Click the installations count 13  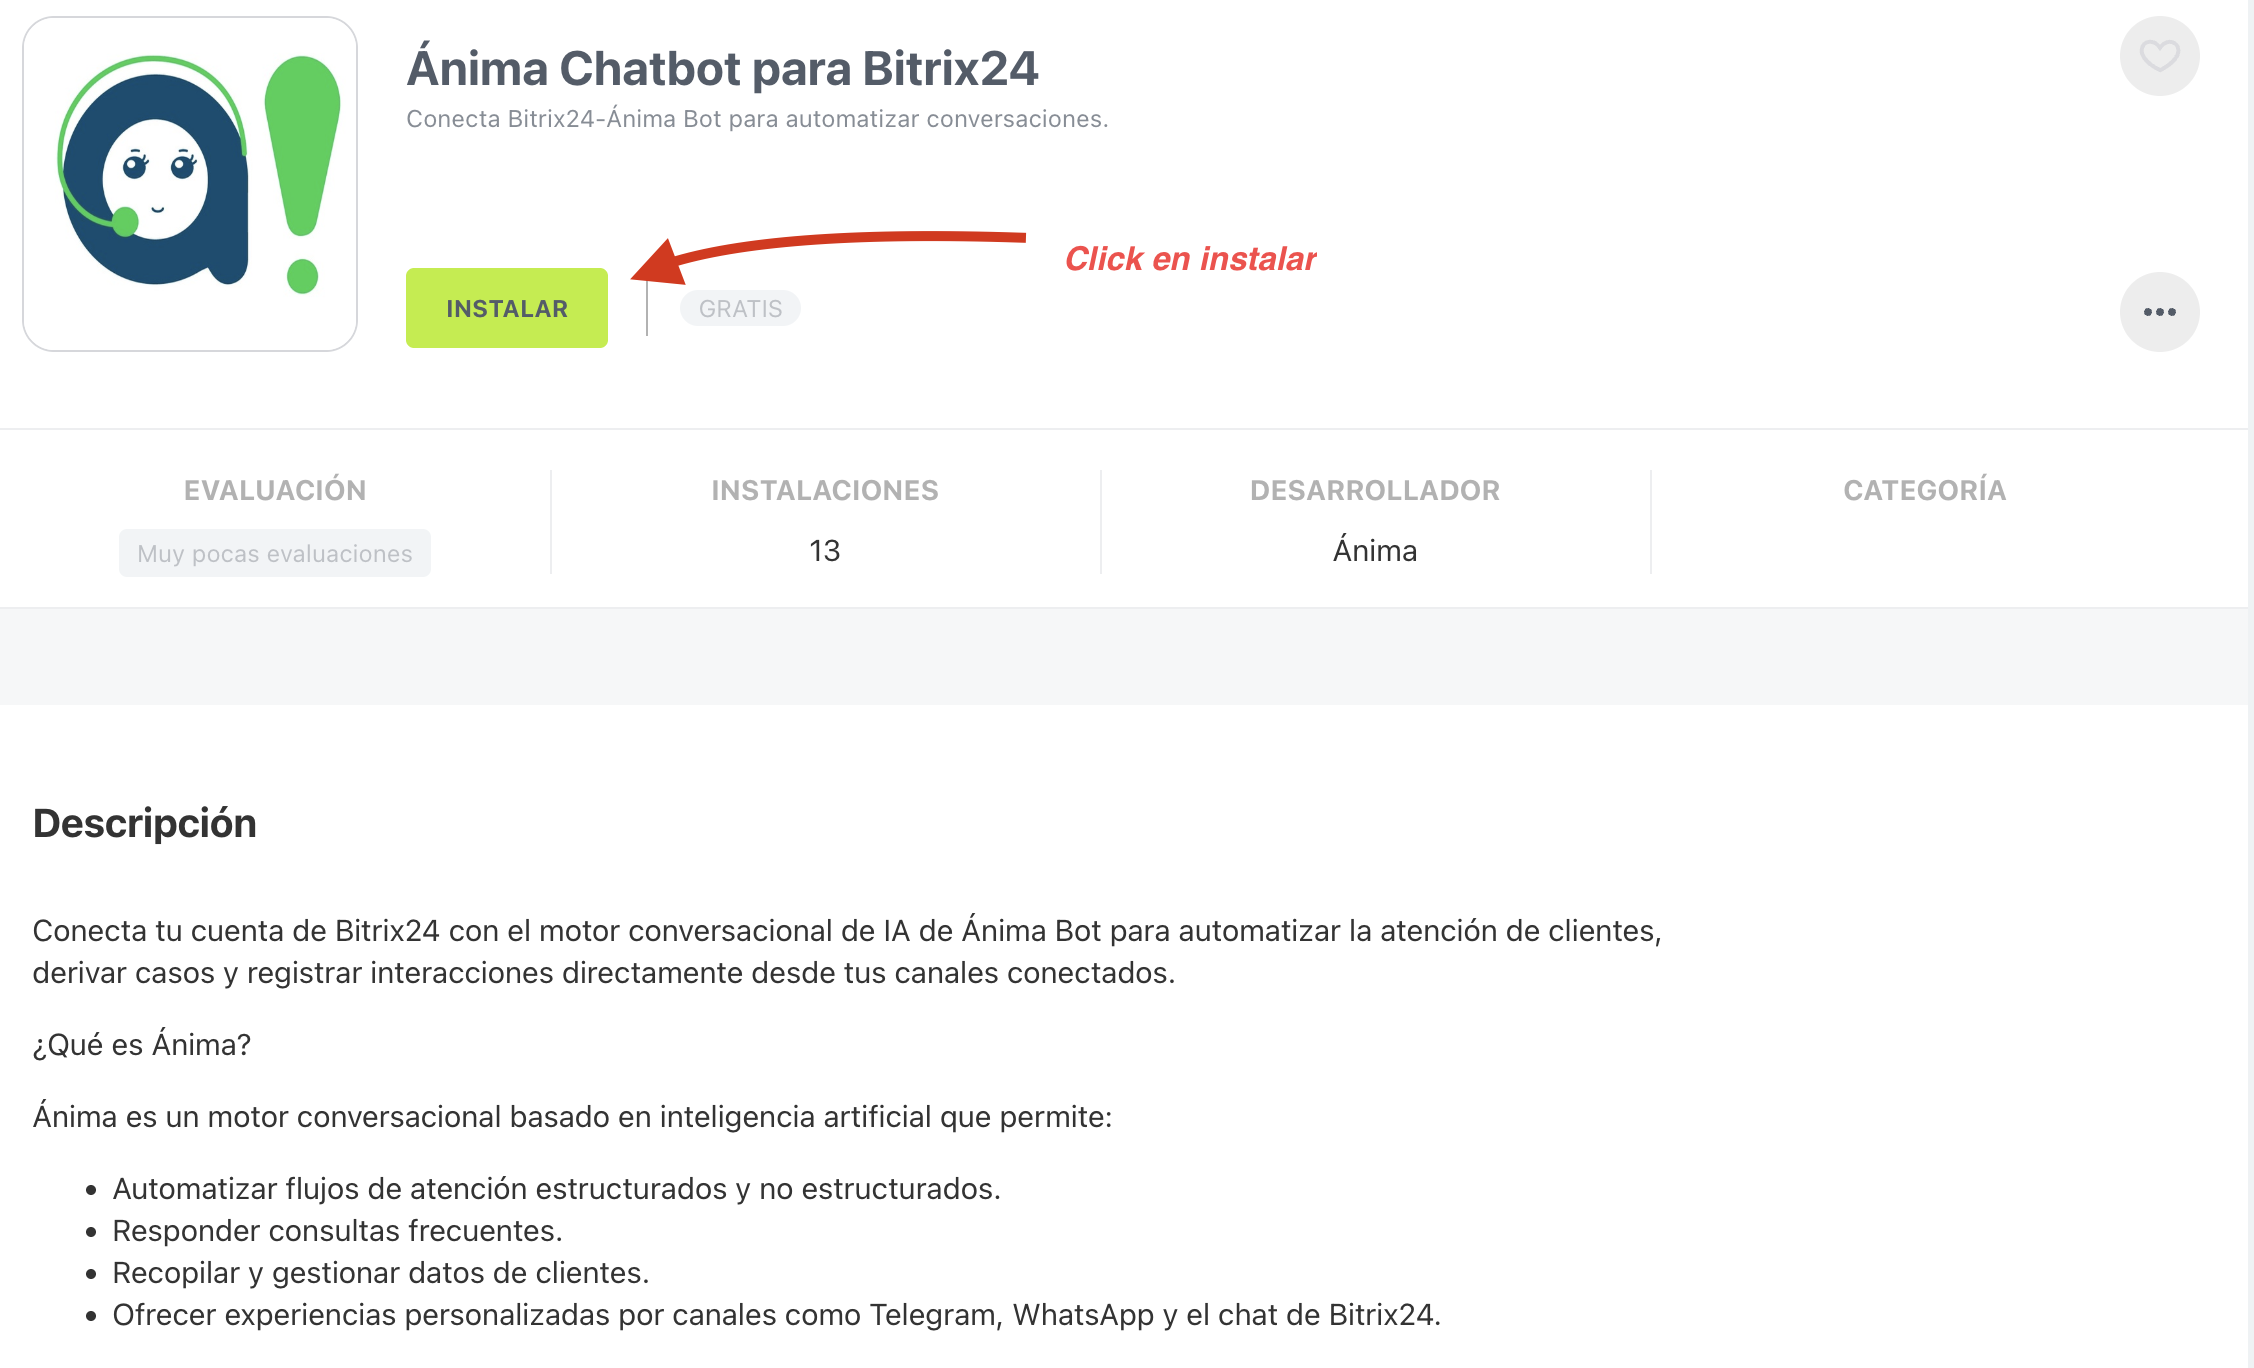(x=825, y=551)
